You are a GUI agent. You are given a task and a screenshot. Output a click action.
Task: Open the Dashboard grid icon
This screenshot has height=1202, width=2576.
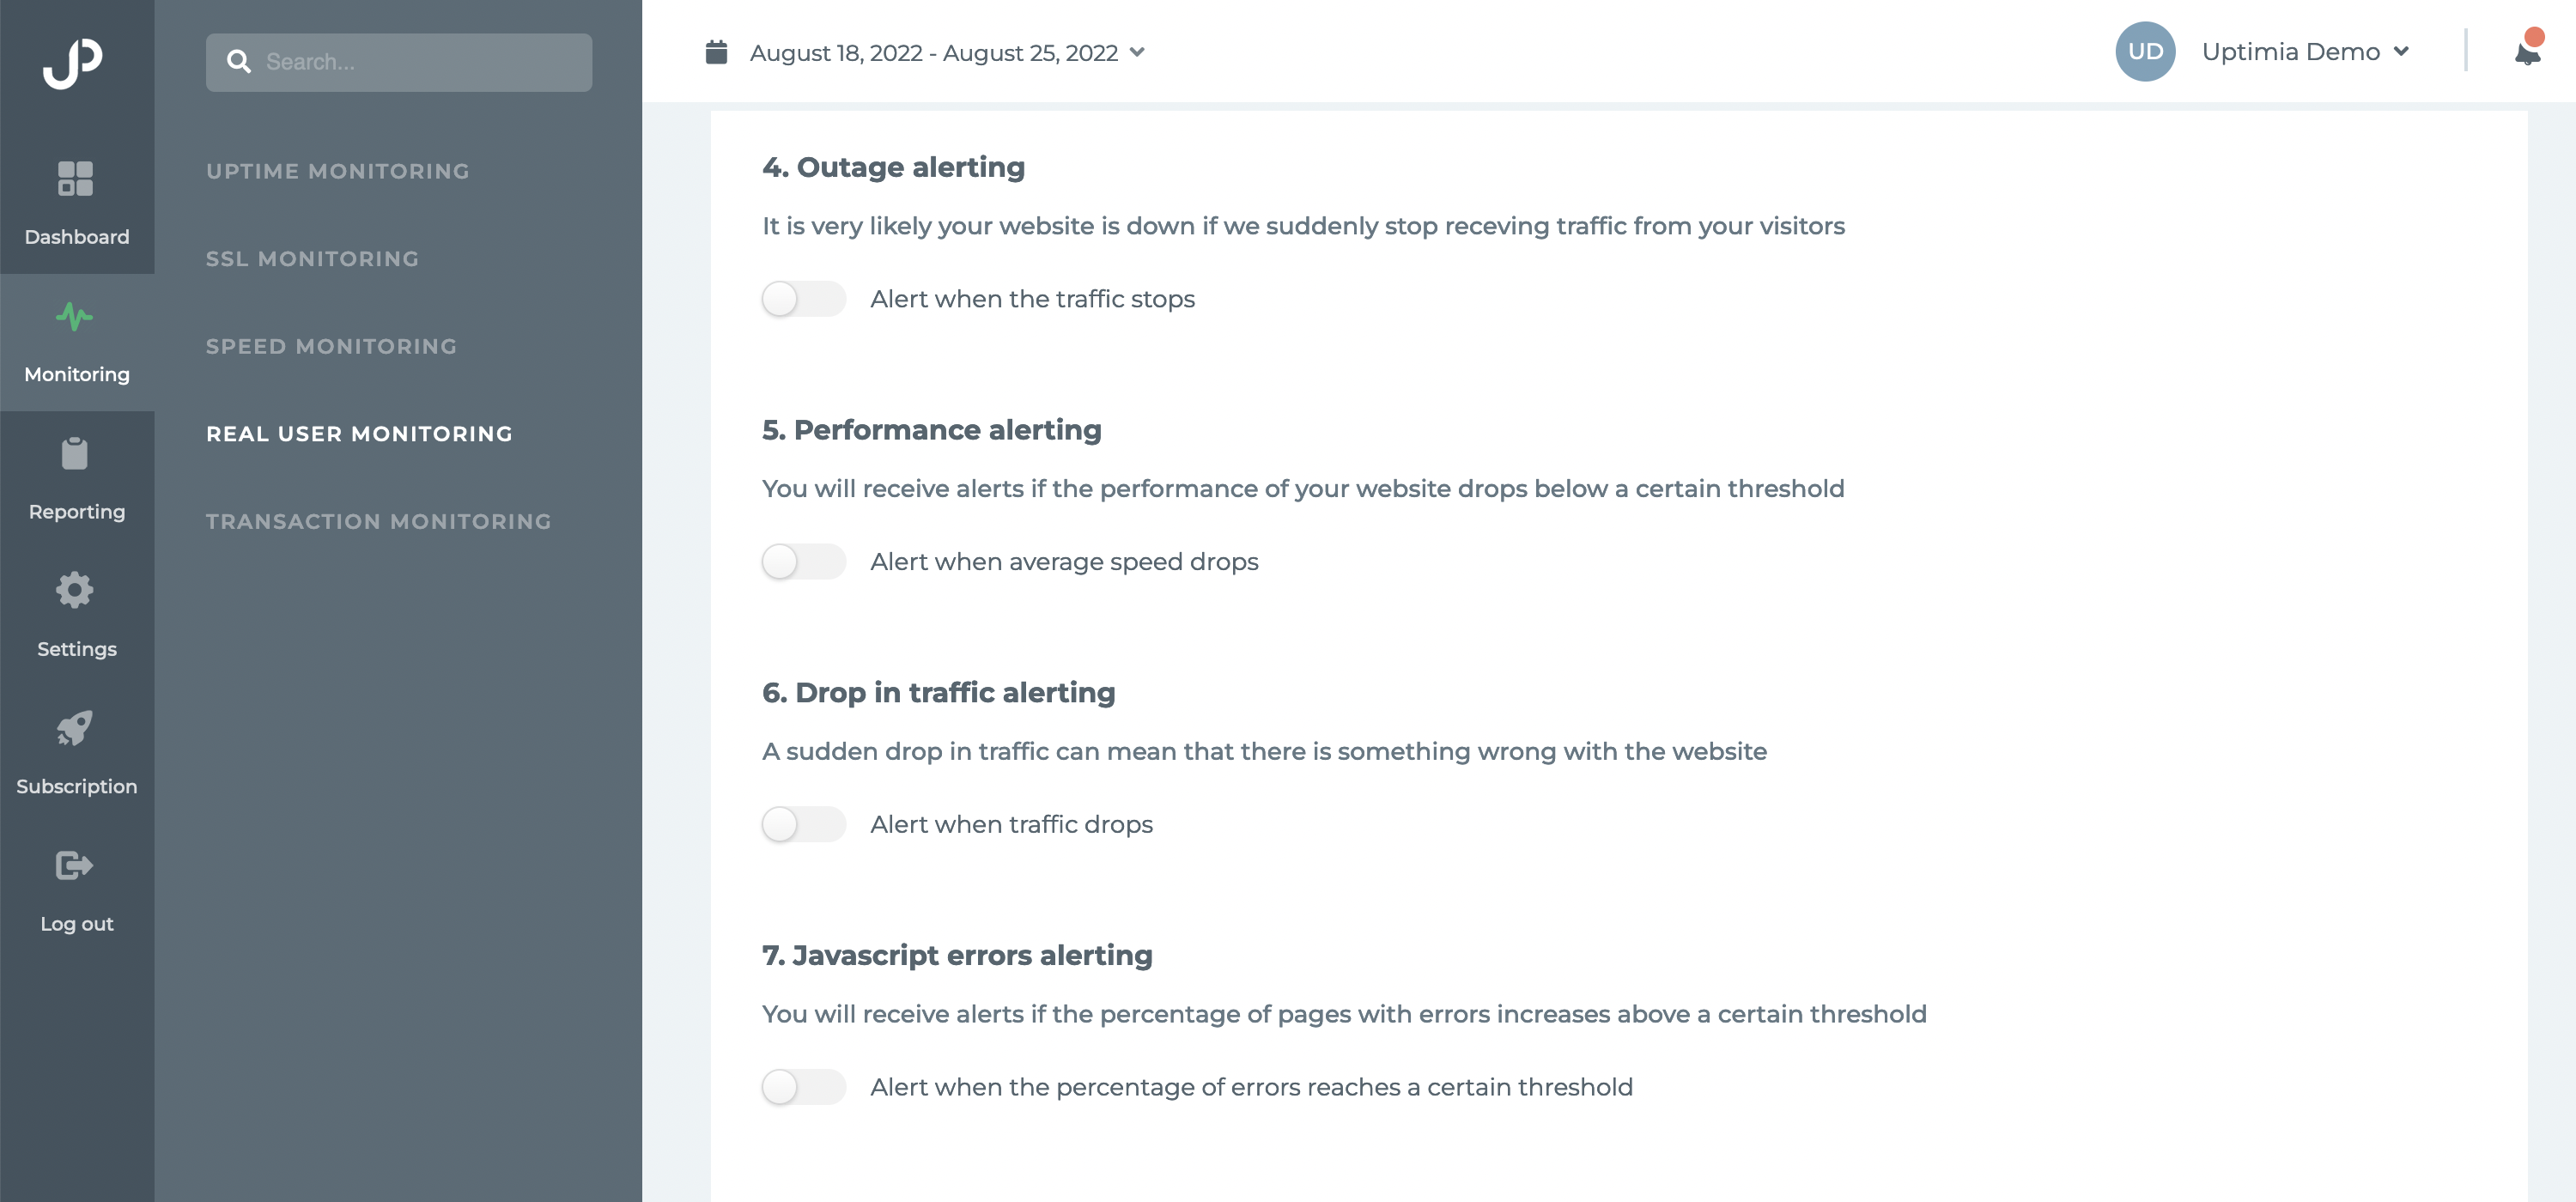click(75, 179)
